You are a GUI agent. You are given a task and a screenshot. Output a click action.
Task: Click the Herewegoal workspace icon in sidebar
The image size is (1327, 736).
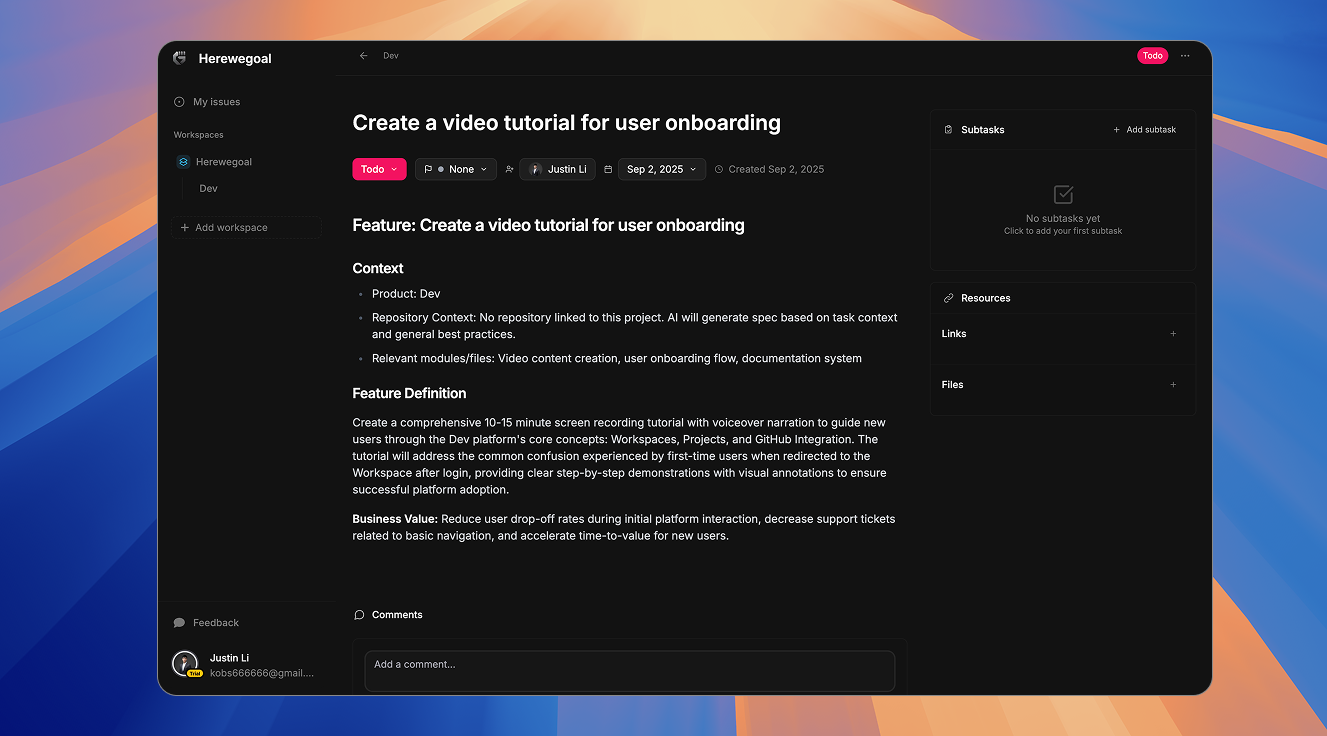coord(183,162)
